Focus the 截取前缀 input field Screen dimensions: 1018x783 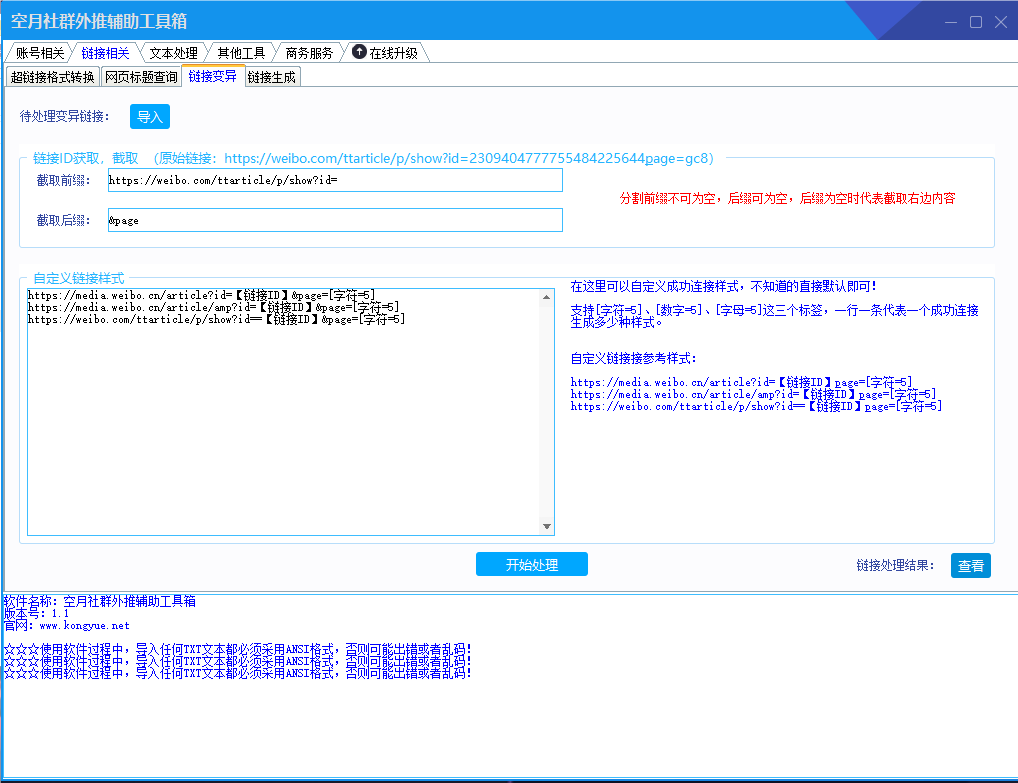click(335, 180)
